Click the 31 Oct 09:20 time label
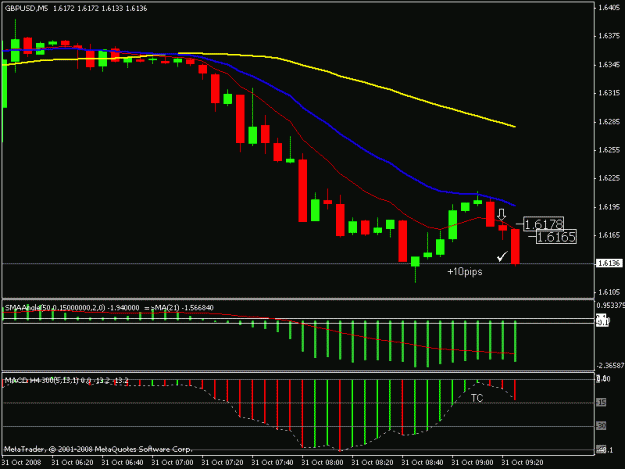Screen dimensions: 625x469 523,463
